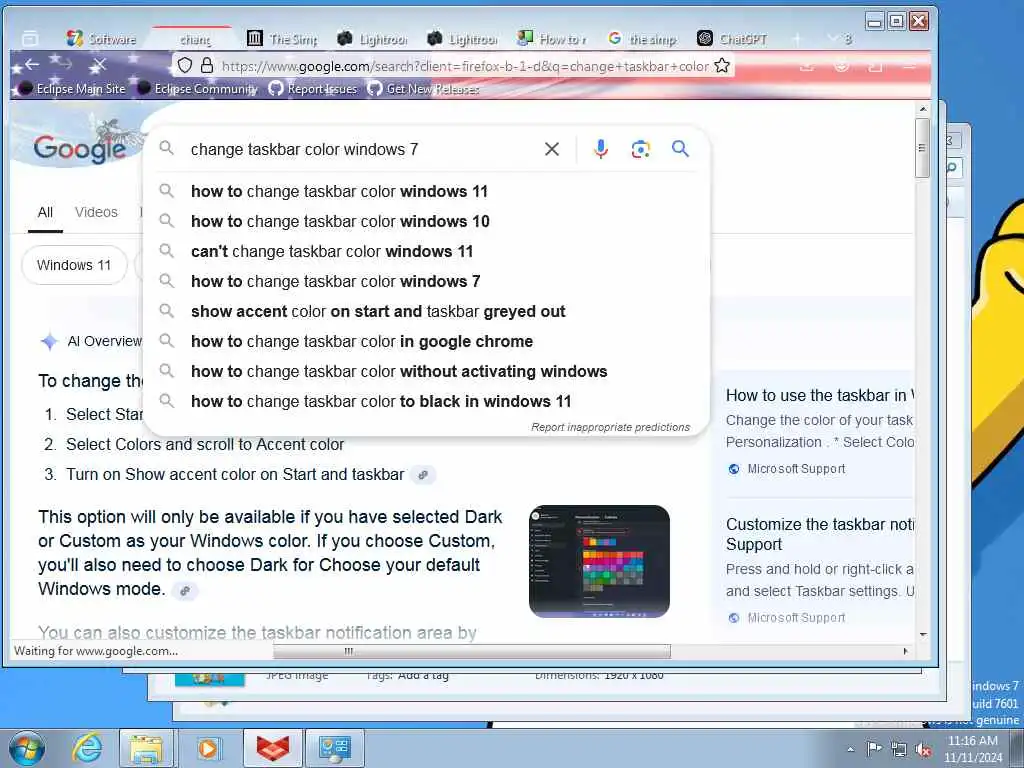Image resolution: width=1024 pixels, height=768 pixels.
Task: Click the vertical scrollbar up arrow
Action: [922, 109]
